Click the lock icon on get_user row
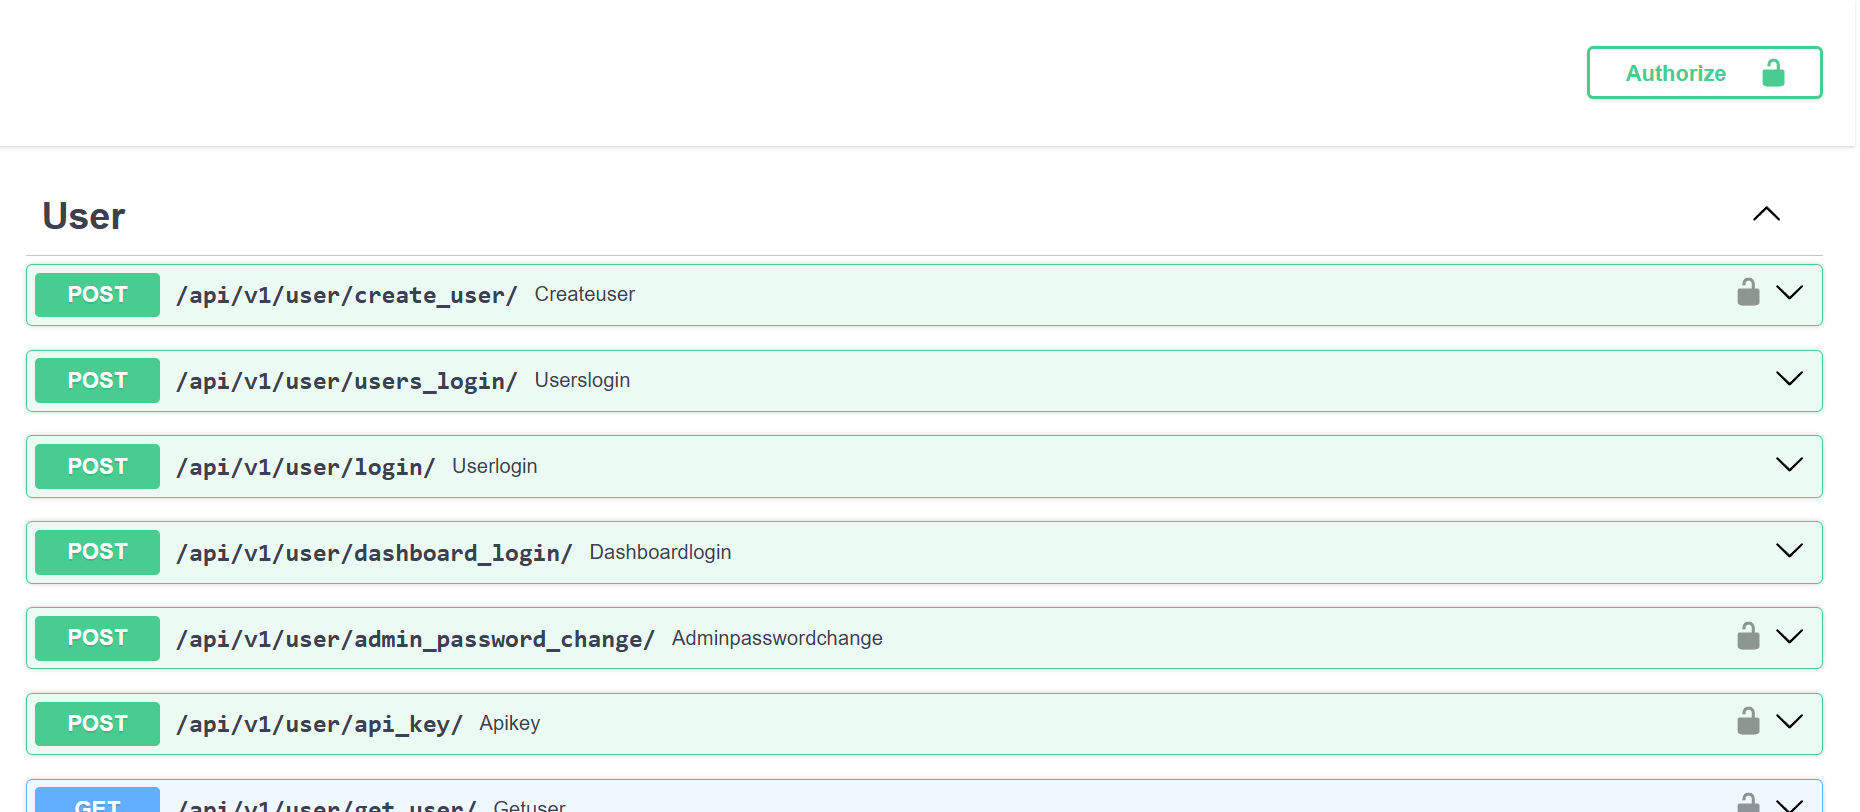Viewport: 1860px width, 812px height. point(1748,803)
